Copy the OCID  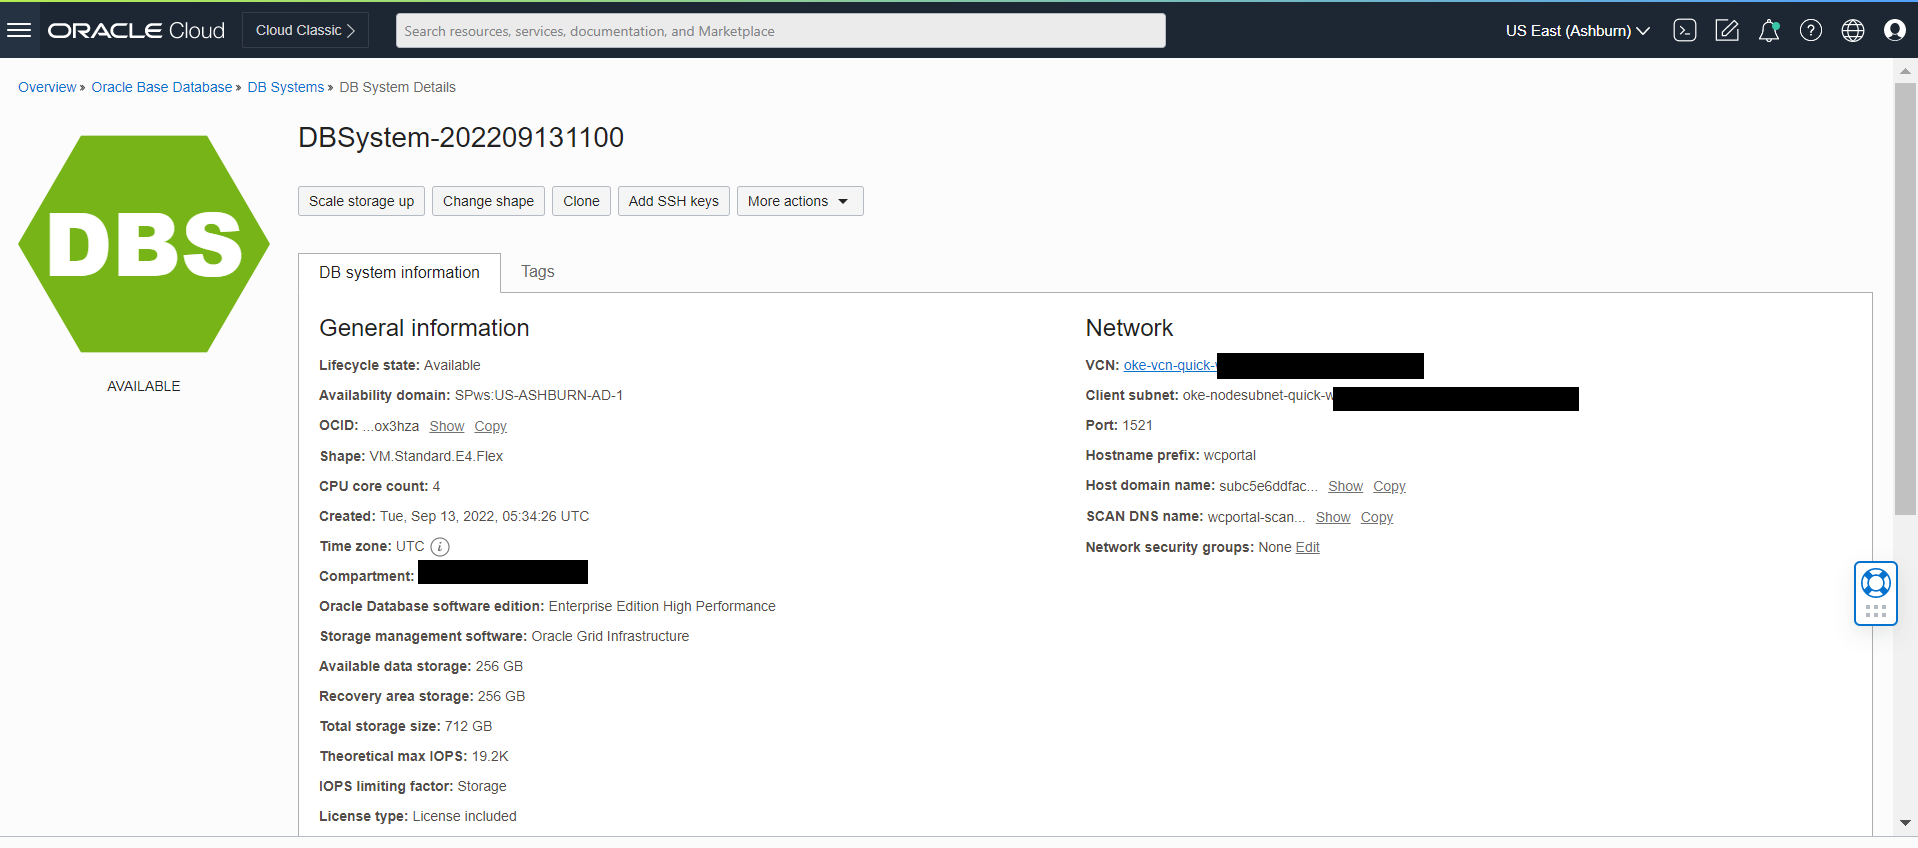pos(490,426)
